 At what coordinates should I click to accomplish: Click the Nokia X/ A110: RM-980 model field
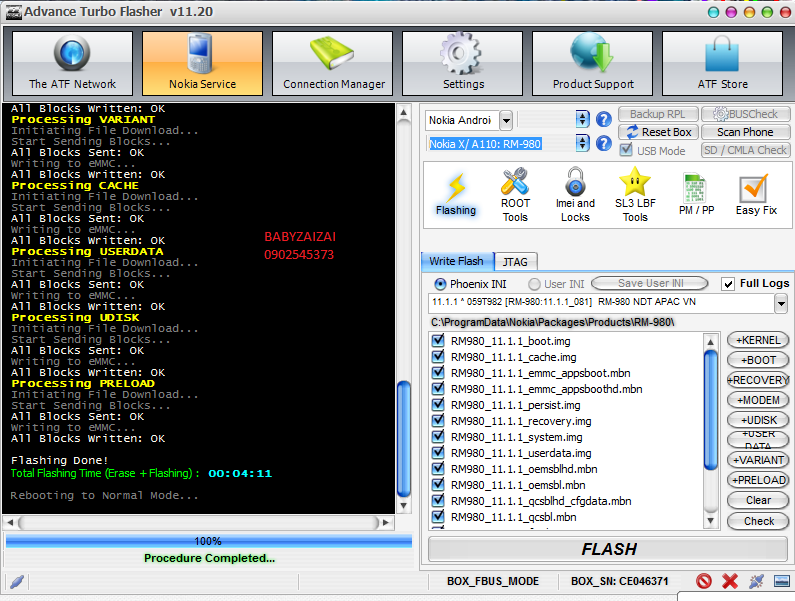tap(499, 144)
